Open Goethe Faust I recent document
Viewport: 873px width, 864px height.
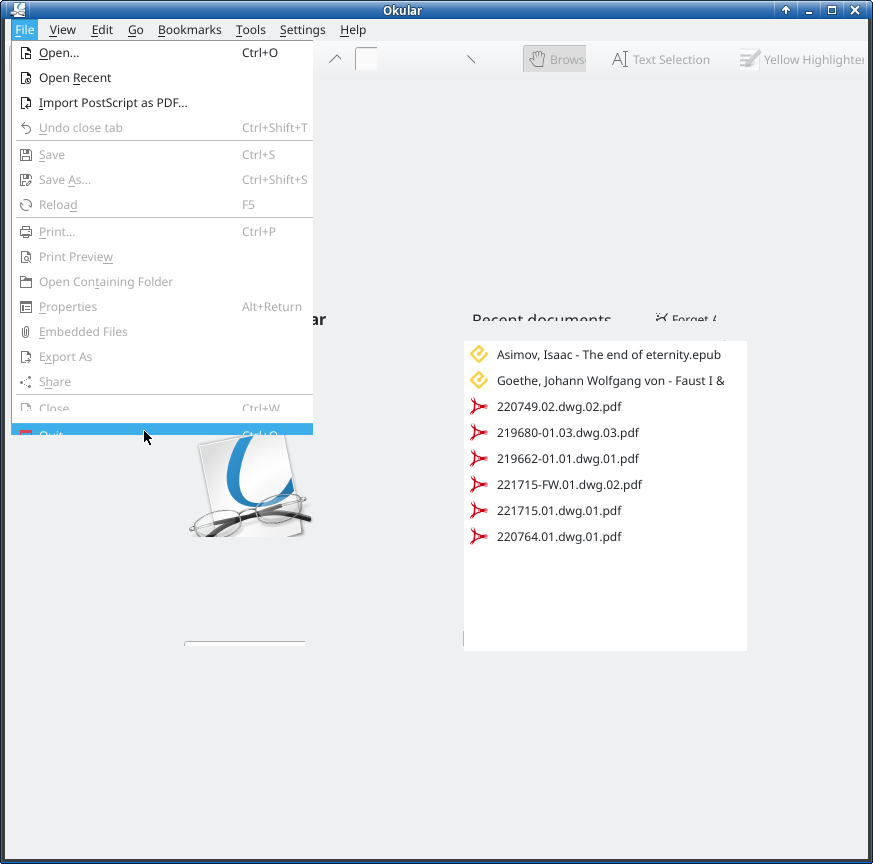(610, 381)
